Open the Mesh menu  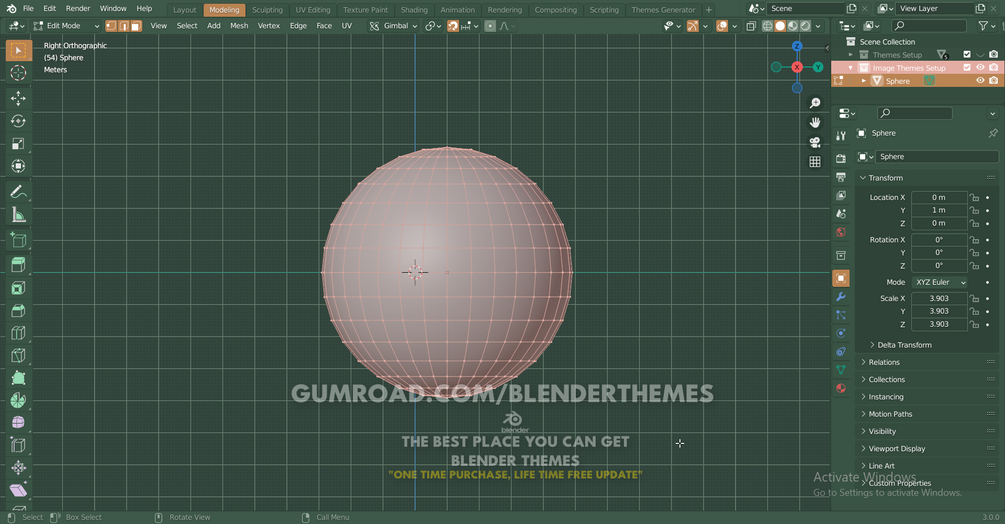(239, 26)
